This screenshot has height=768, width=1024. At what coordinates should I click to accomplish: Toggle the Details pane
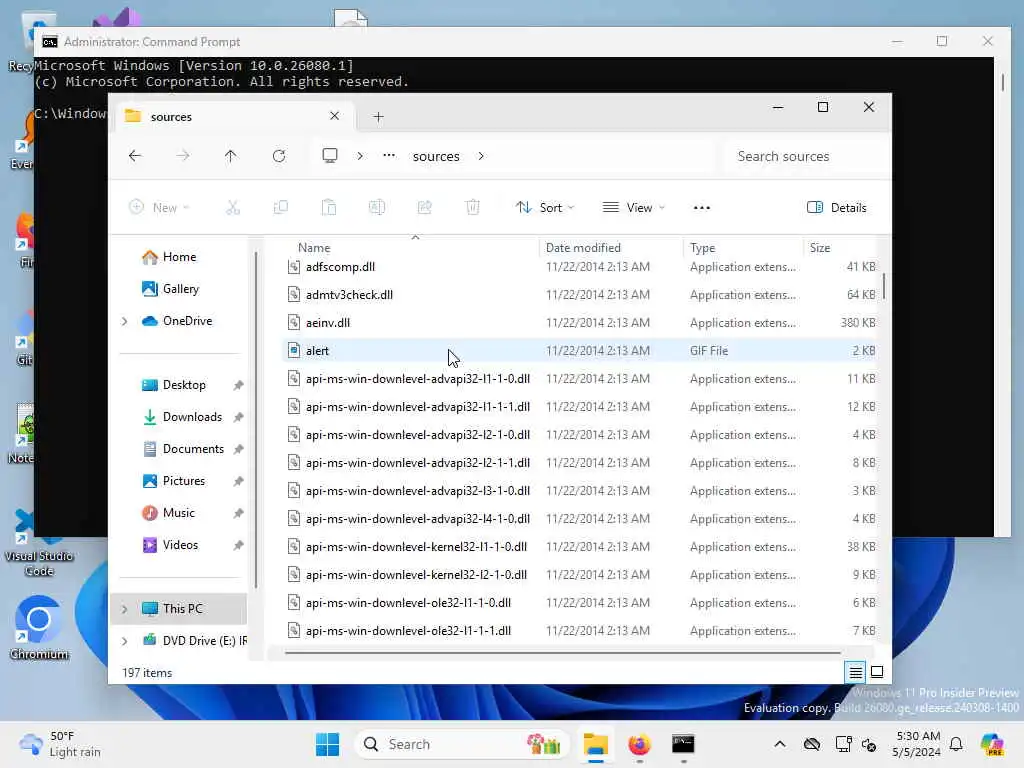(x=837, y=208)
